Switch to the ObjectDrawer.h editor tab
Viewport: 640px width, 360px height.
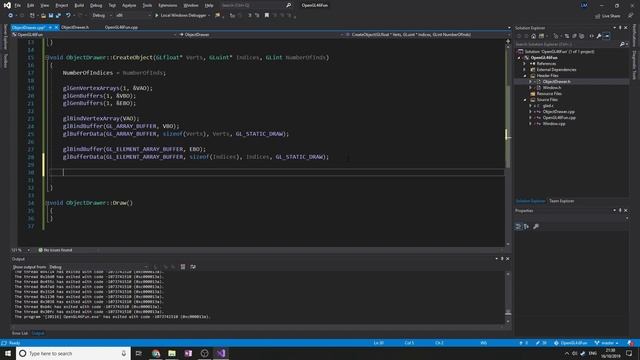click(75, 27)
